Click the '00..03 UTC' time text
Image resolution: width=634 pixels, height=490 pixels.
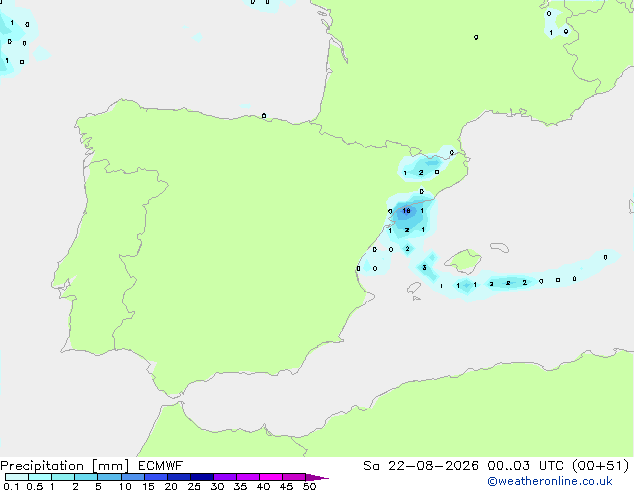[x=526, y=466]
